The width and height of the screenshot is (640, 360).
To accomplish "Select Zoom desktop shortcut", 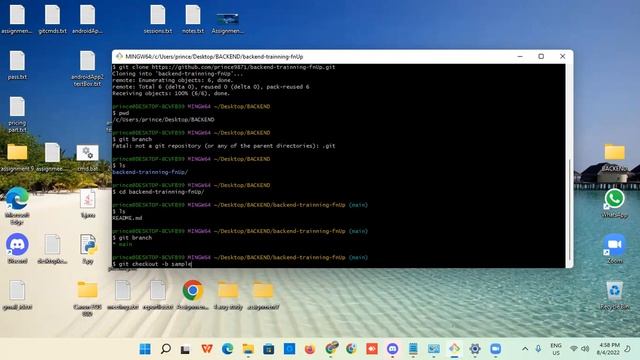I will coord(614,249).
